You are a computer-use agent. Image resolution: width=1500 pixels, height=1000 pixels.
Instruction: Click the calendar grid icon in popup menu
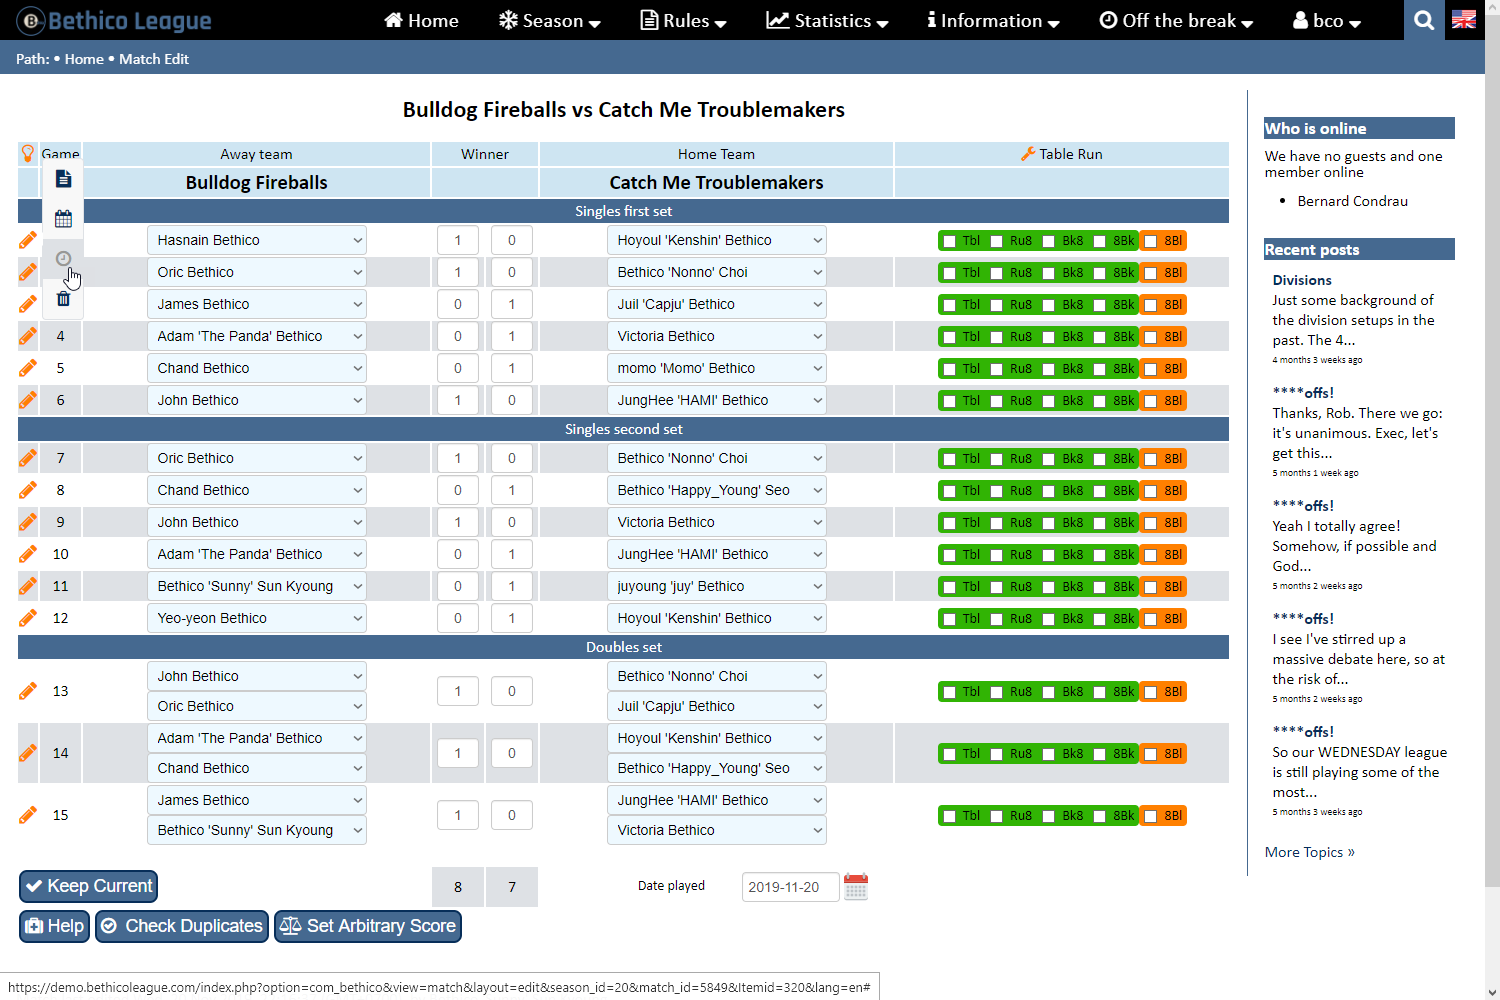pyautogui.click(x=63, y=219)
